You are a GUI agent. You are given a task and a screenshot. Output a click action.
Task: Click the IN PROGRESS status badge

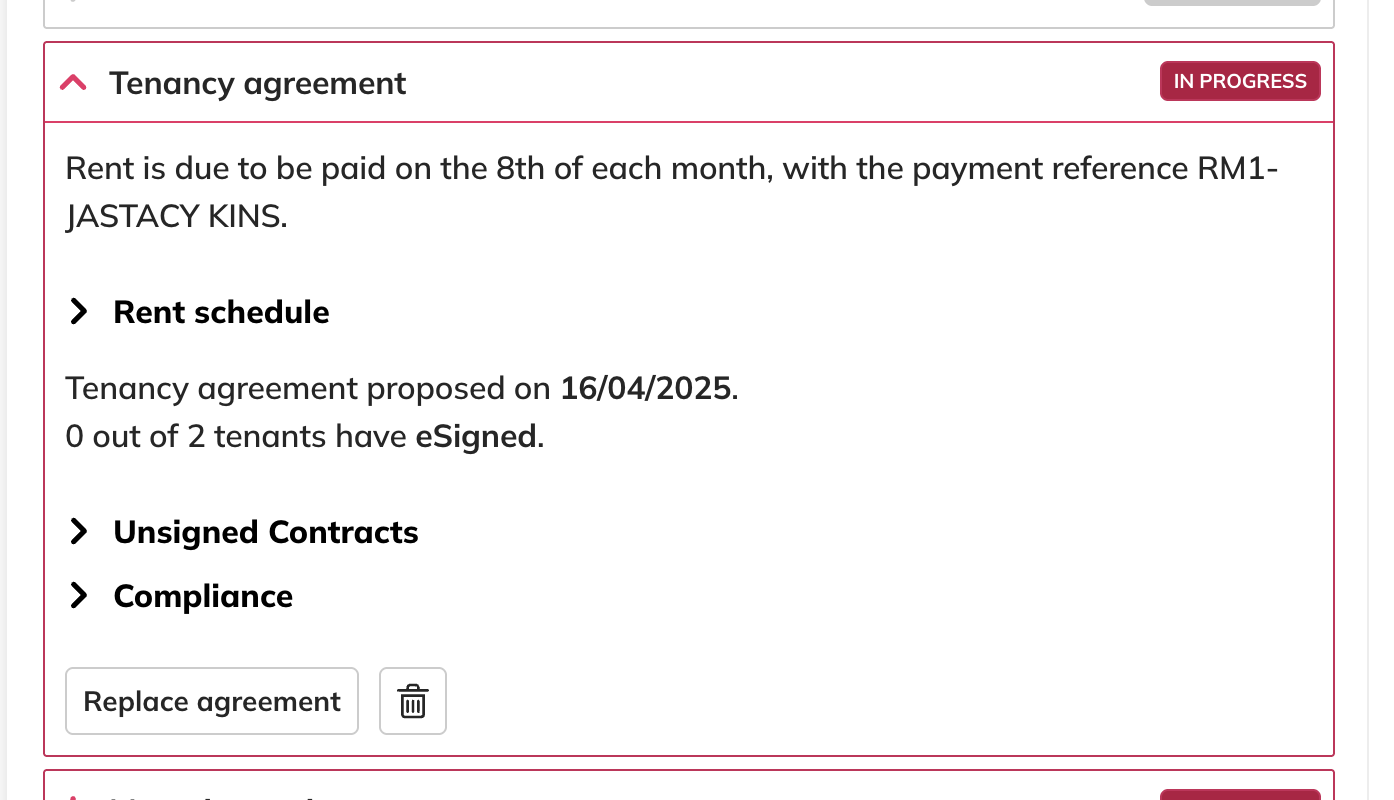pos(1239,82)
